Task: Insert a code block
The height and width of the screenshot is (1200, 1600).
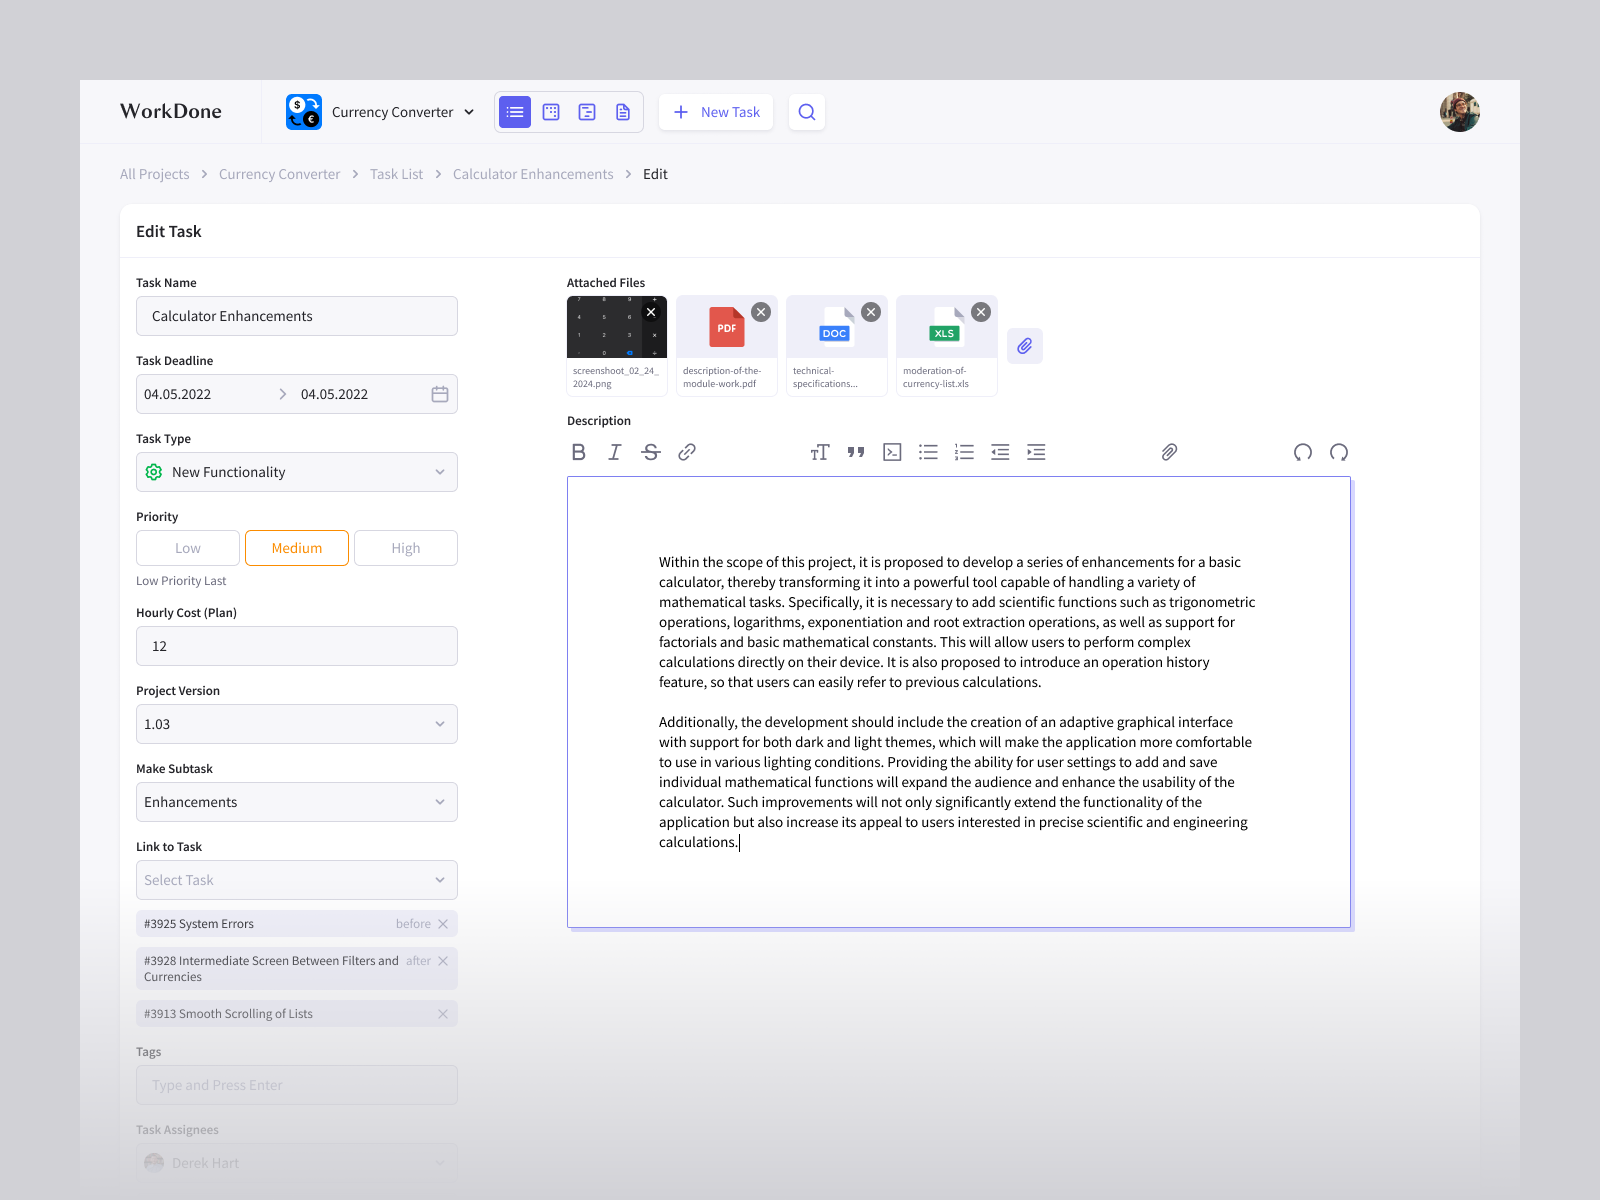Action: (892, 452)
